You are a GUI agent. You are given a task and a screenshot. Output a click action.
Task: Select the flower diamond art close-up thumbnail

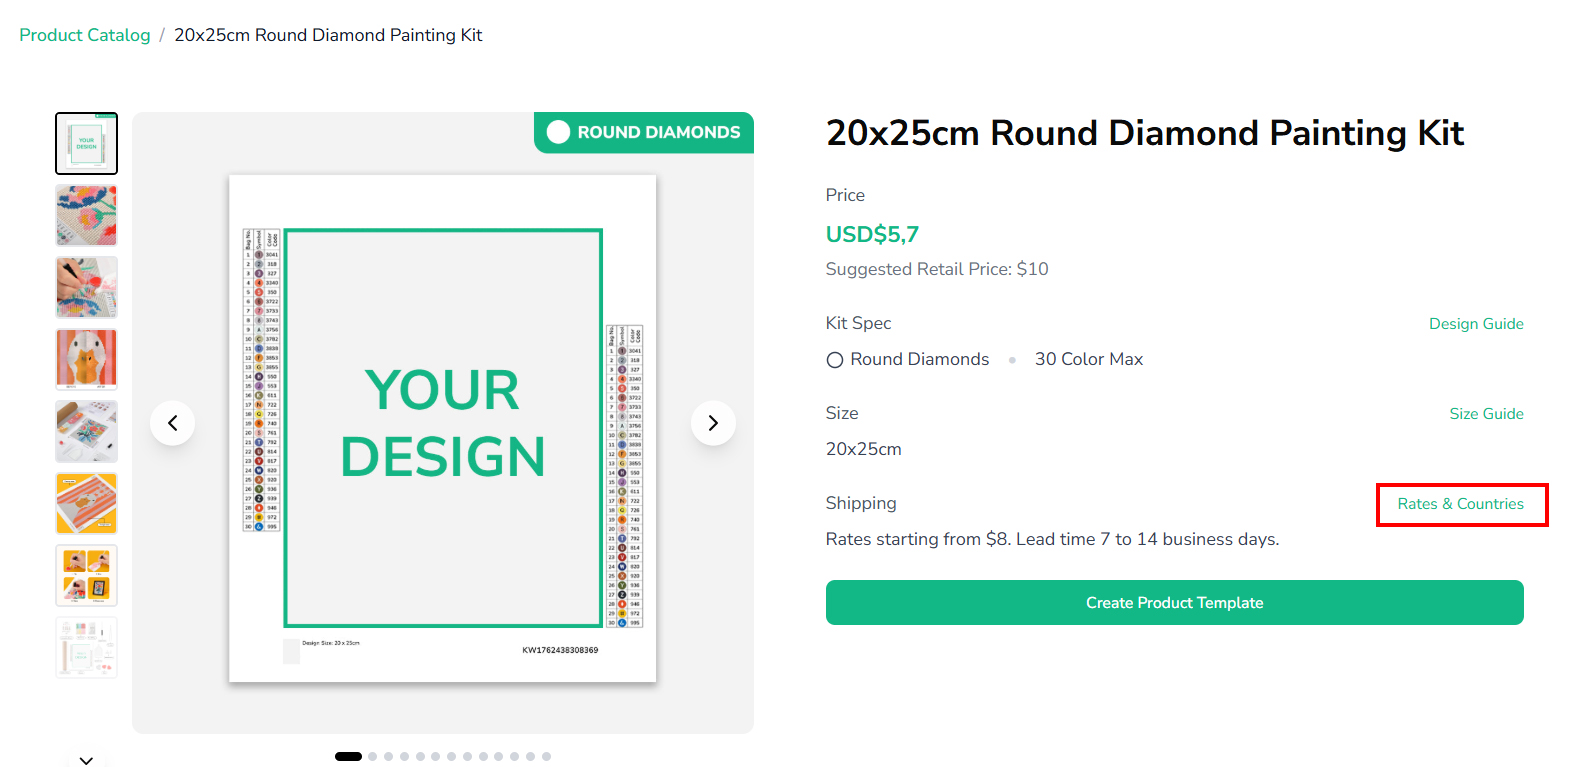(x=87, y=216)
